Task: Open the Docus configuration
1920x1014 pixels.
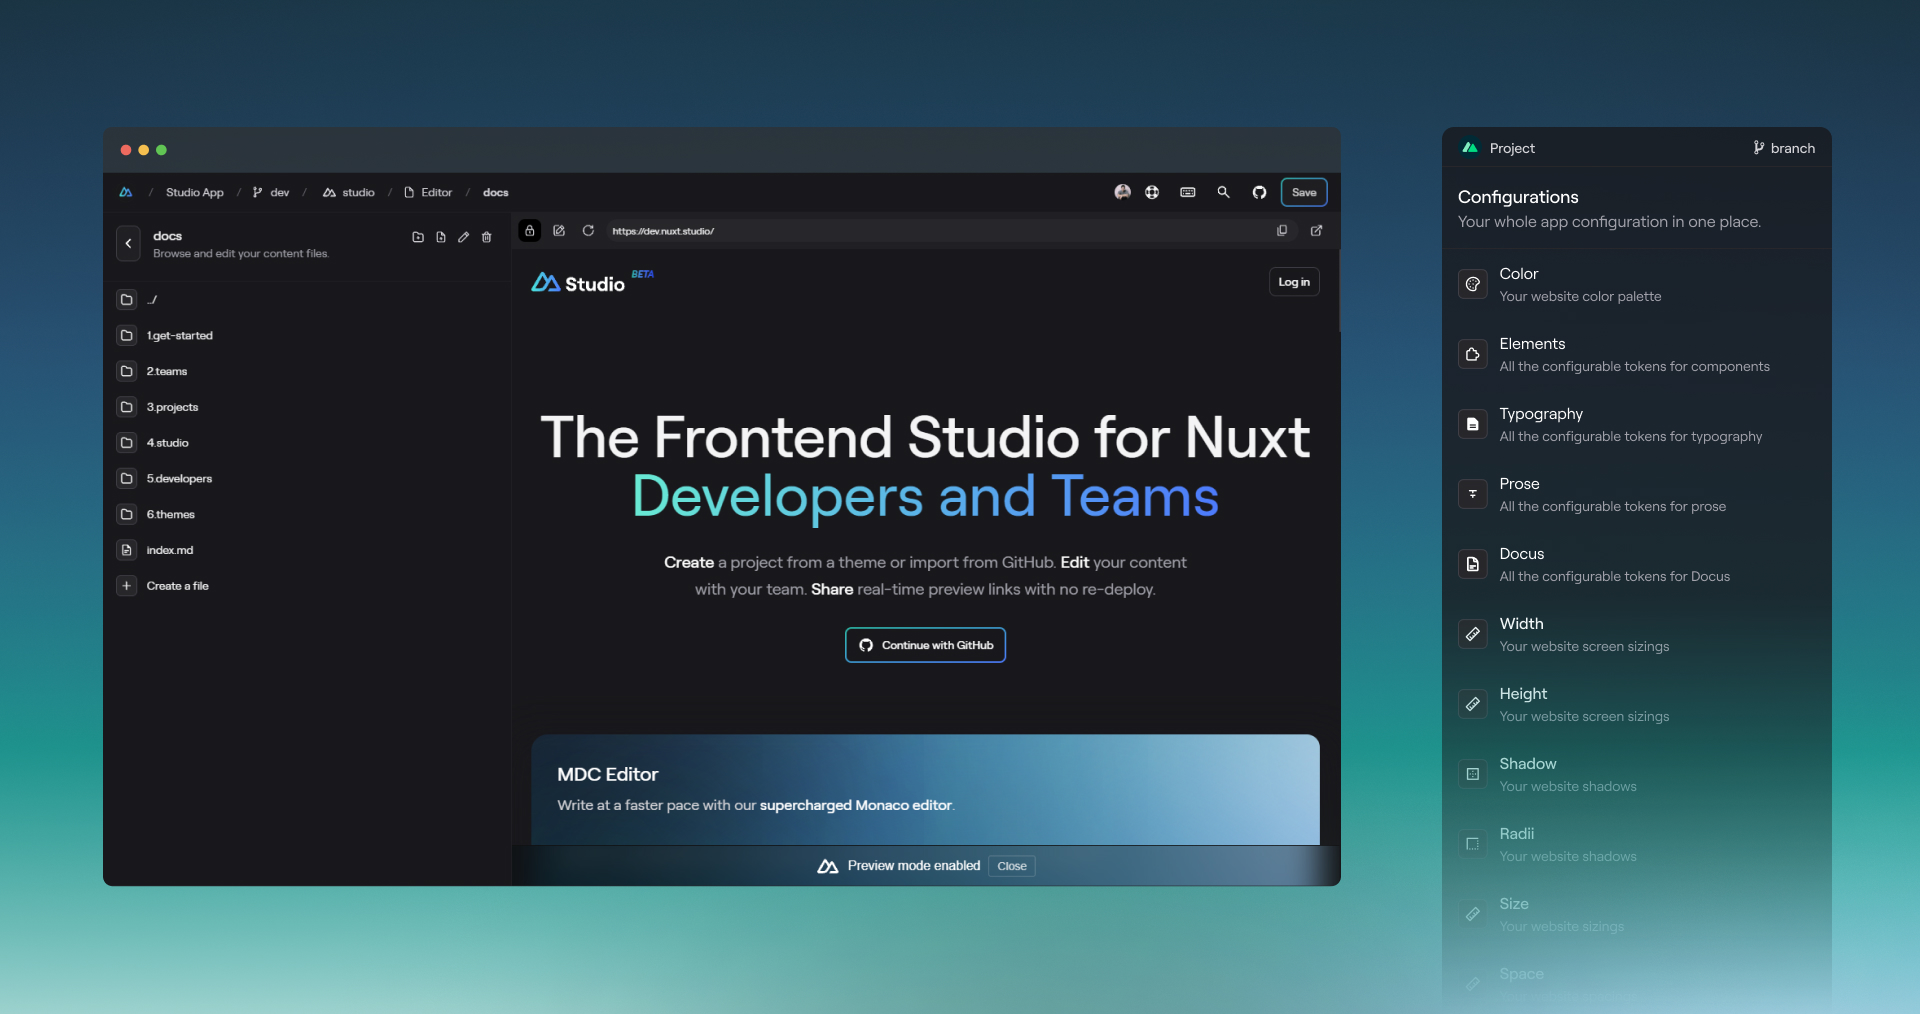Action: (1637, 564)
